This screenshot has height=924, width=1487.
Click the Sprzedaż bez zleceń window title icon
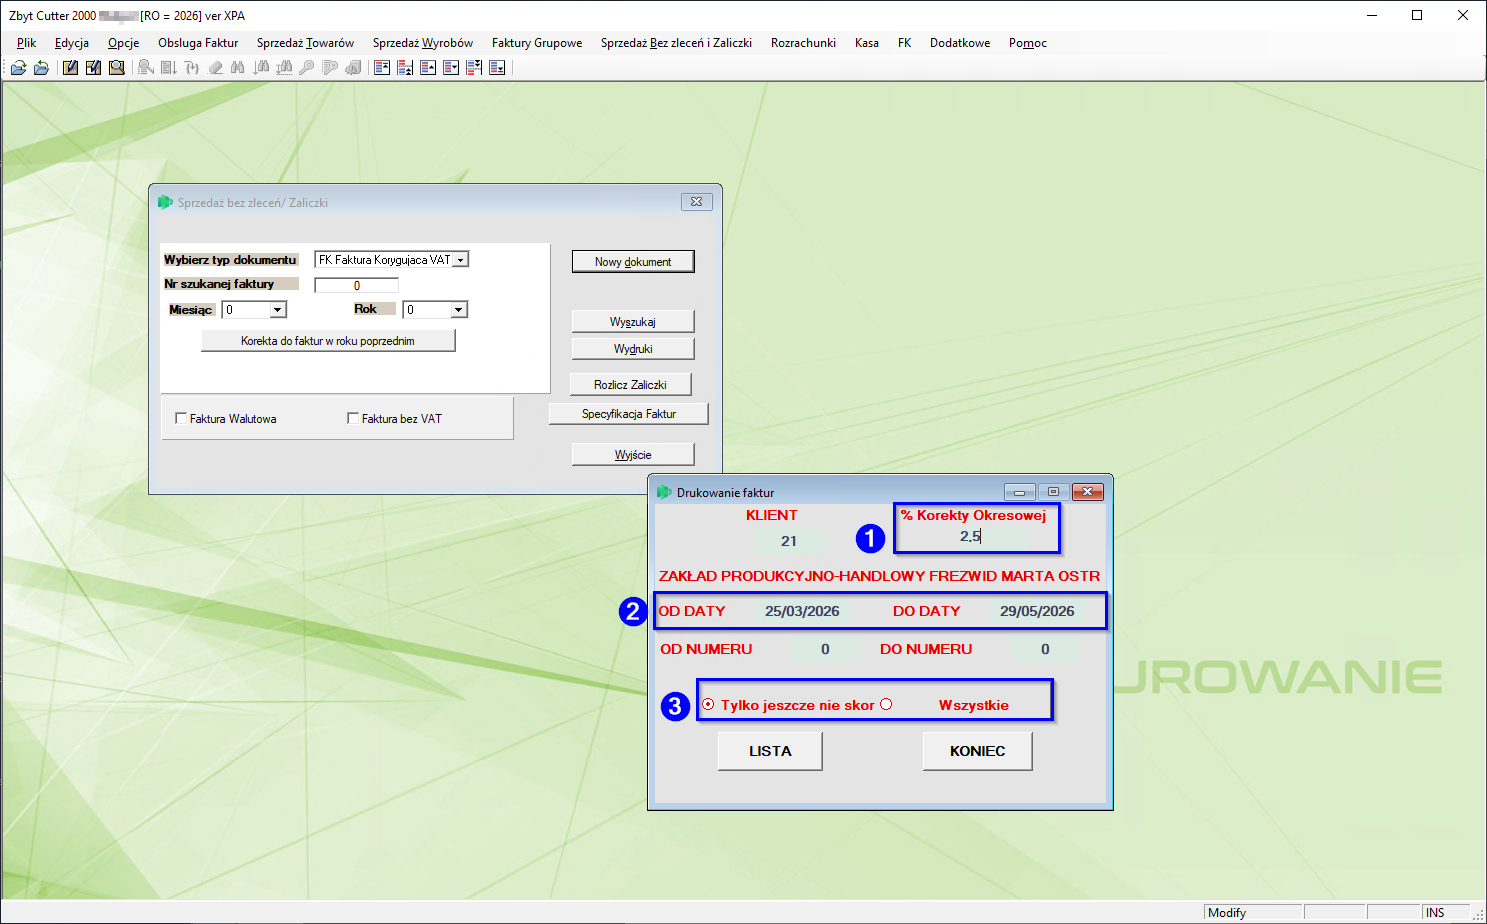click(165, 202)
